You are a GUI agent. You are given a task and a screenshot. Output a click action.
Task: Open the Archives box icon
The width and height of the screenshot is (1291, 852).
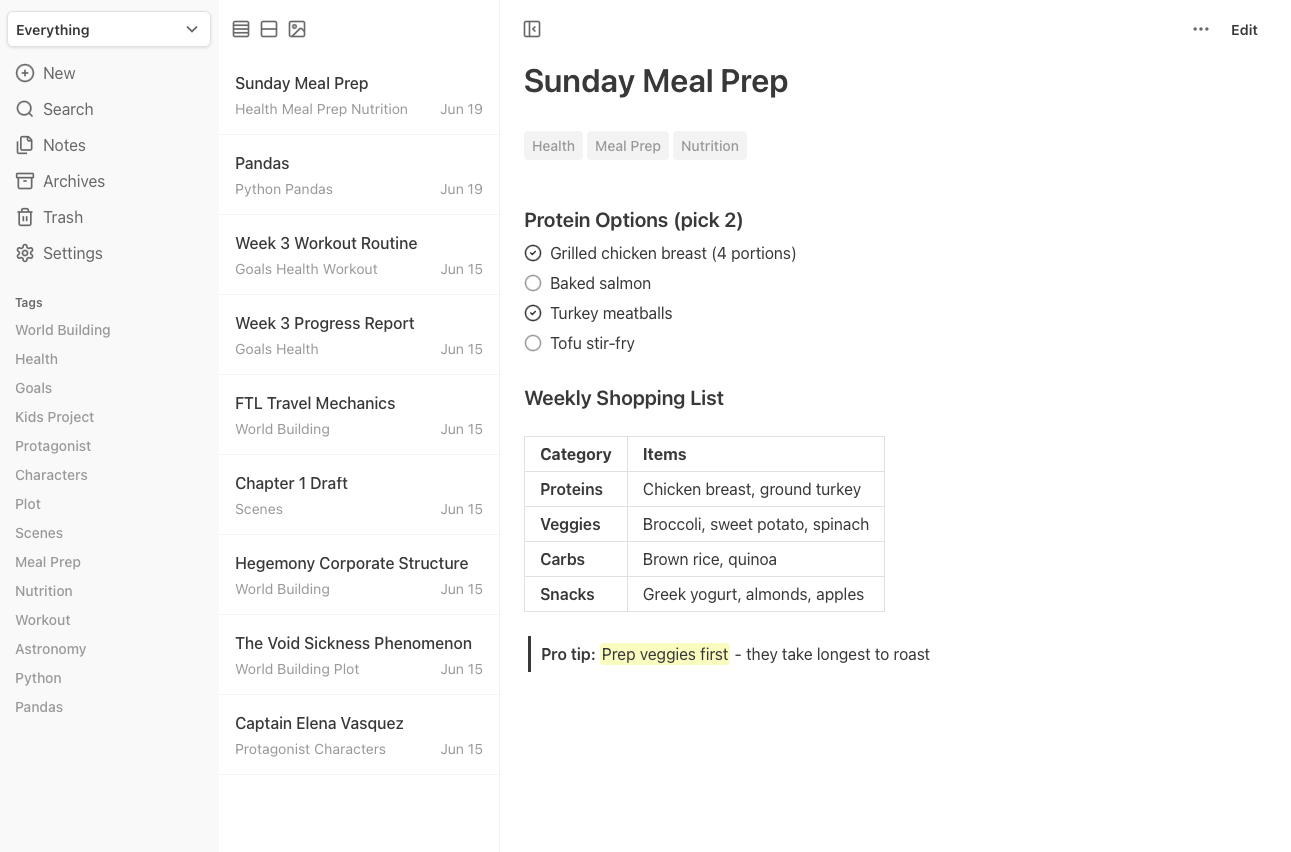[25, 181]
